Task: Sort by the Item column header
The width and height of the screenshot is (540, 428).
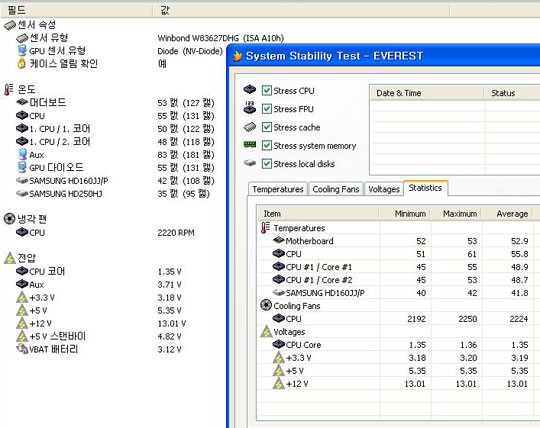Action: coord(318,213)
